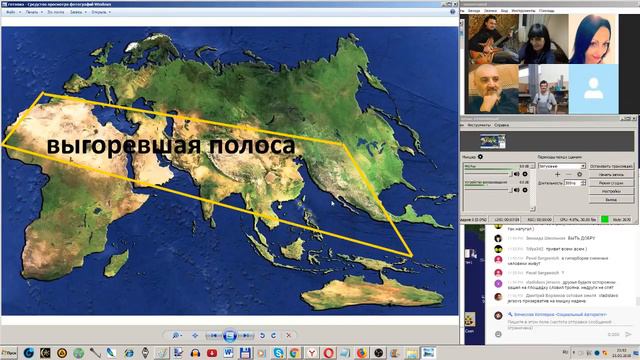Screen dimensions: 640x360
Task: Select the blank avatar participant tile
Action: coord(593,89)
